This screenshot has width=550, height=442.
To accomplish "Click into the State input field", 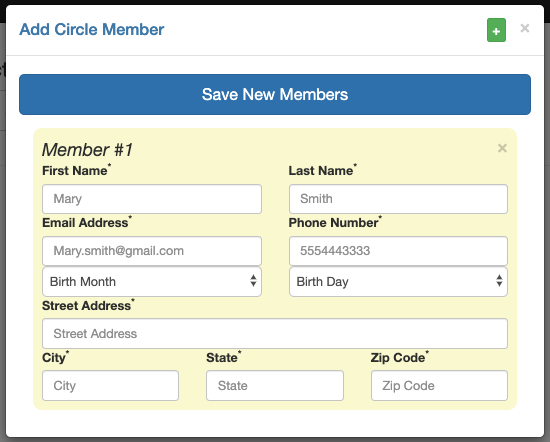I will pyautogui.click(x=275, y=386).
